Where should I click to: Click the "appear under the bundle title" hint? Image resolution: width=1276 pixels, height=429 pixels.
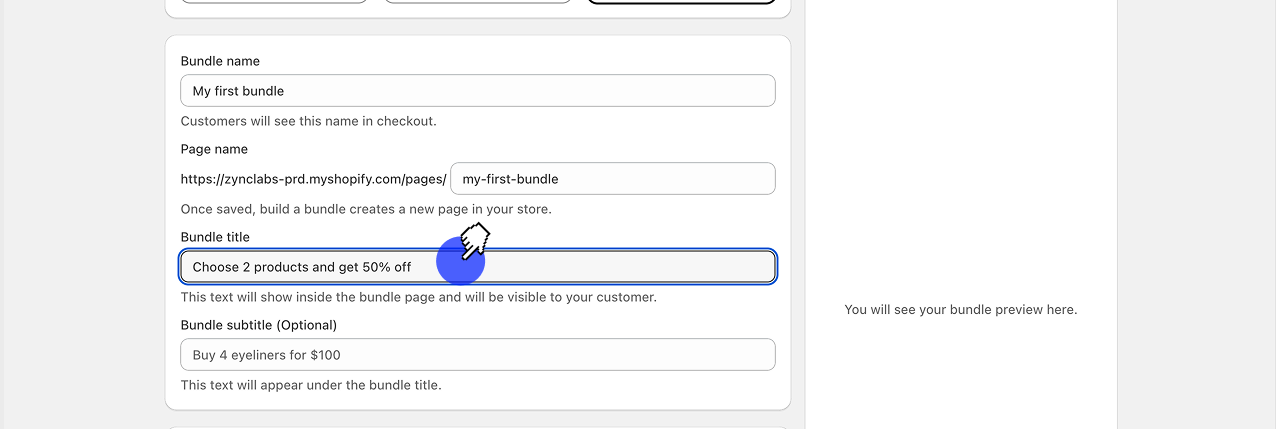[x=310, y=385]
